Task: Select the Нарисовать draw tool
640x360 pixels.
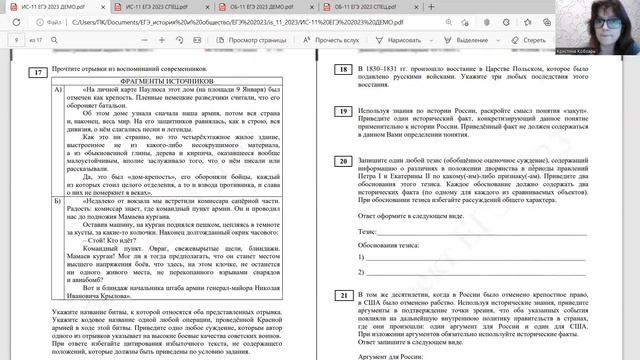Action: click(398, 40)
